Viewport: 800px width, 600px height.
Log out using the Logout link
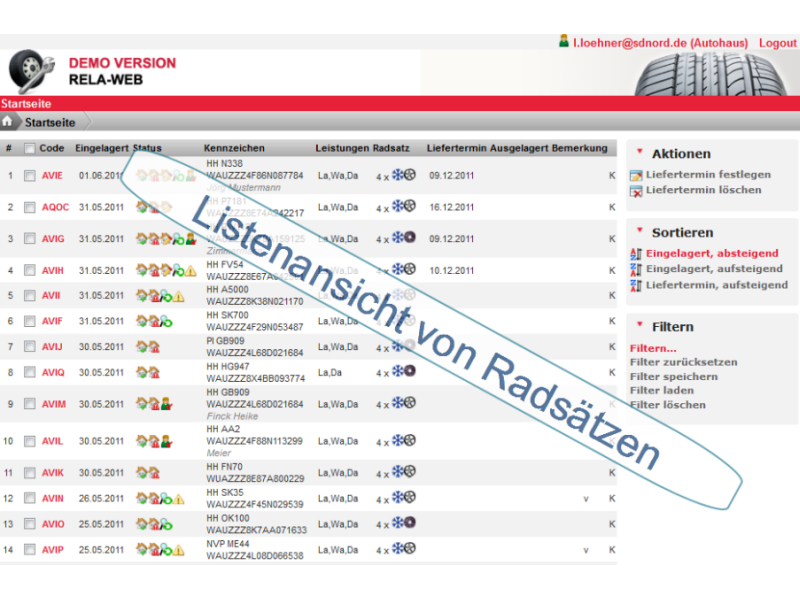pos(777,43)
